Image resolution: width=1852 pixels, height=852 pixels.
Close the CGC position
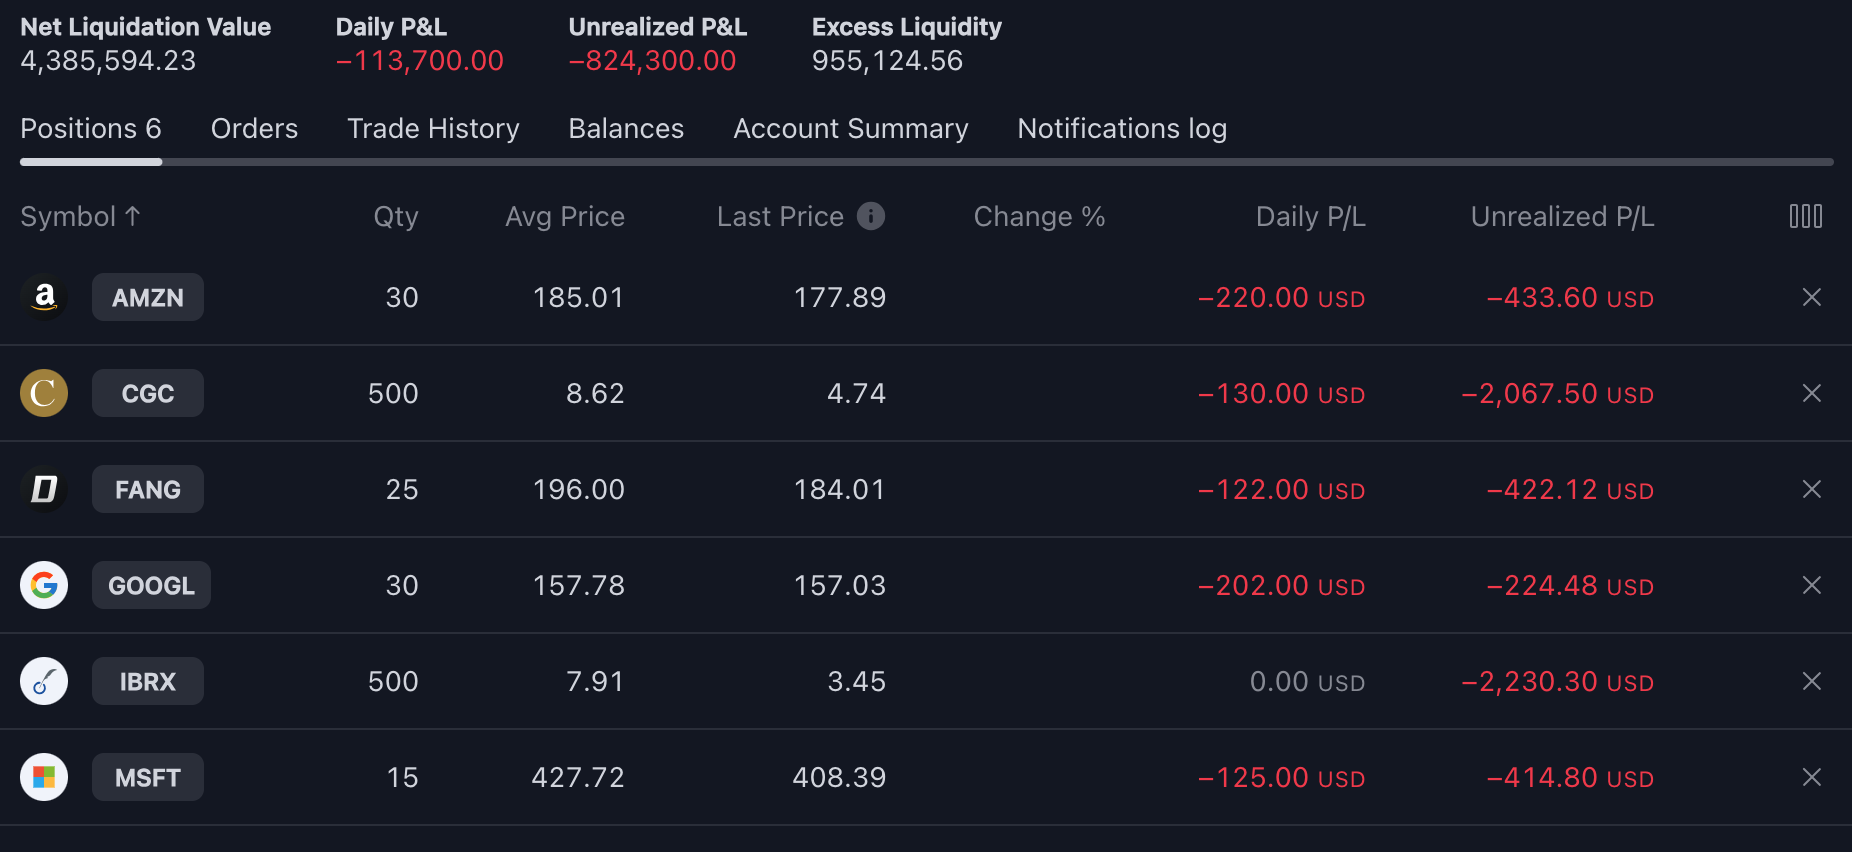(x=1811, y=393)
